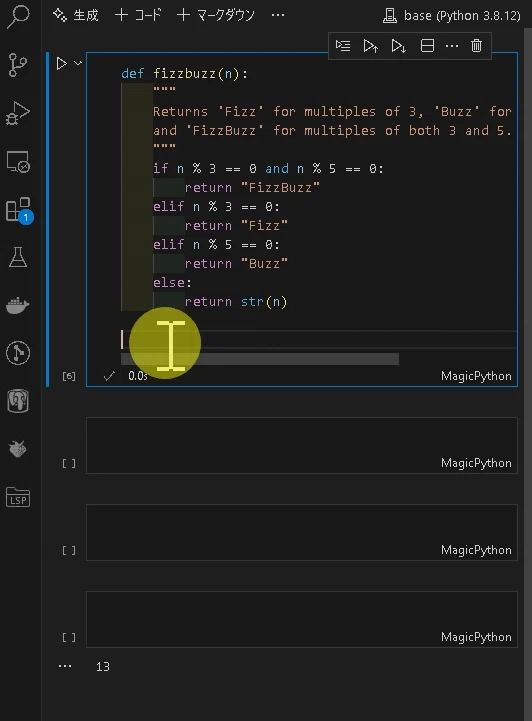
Task: Click the execution count [6] label
Action: (69, 376)
